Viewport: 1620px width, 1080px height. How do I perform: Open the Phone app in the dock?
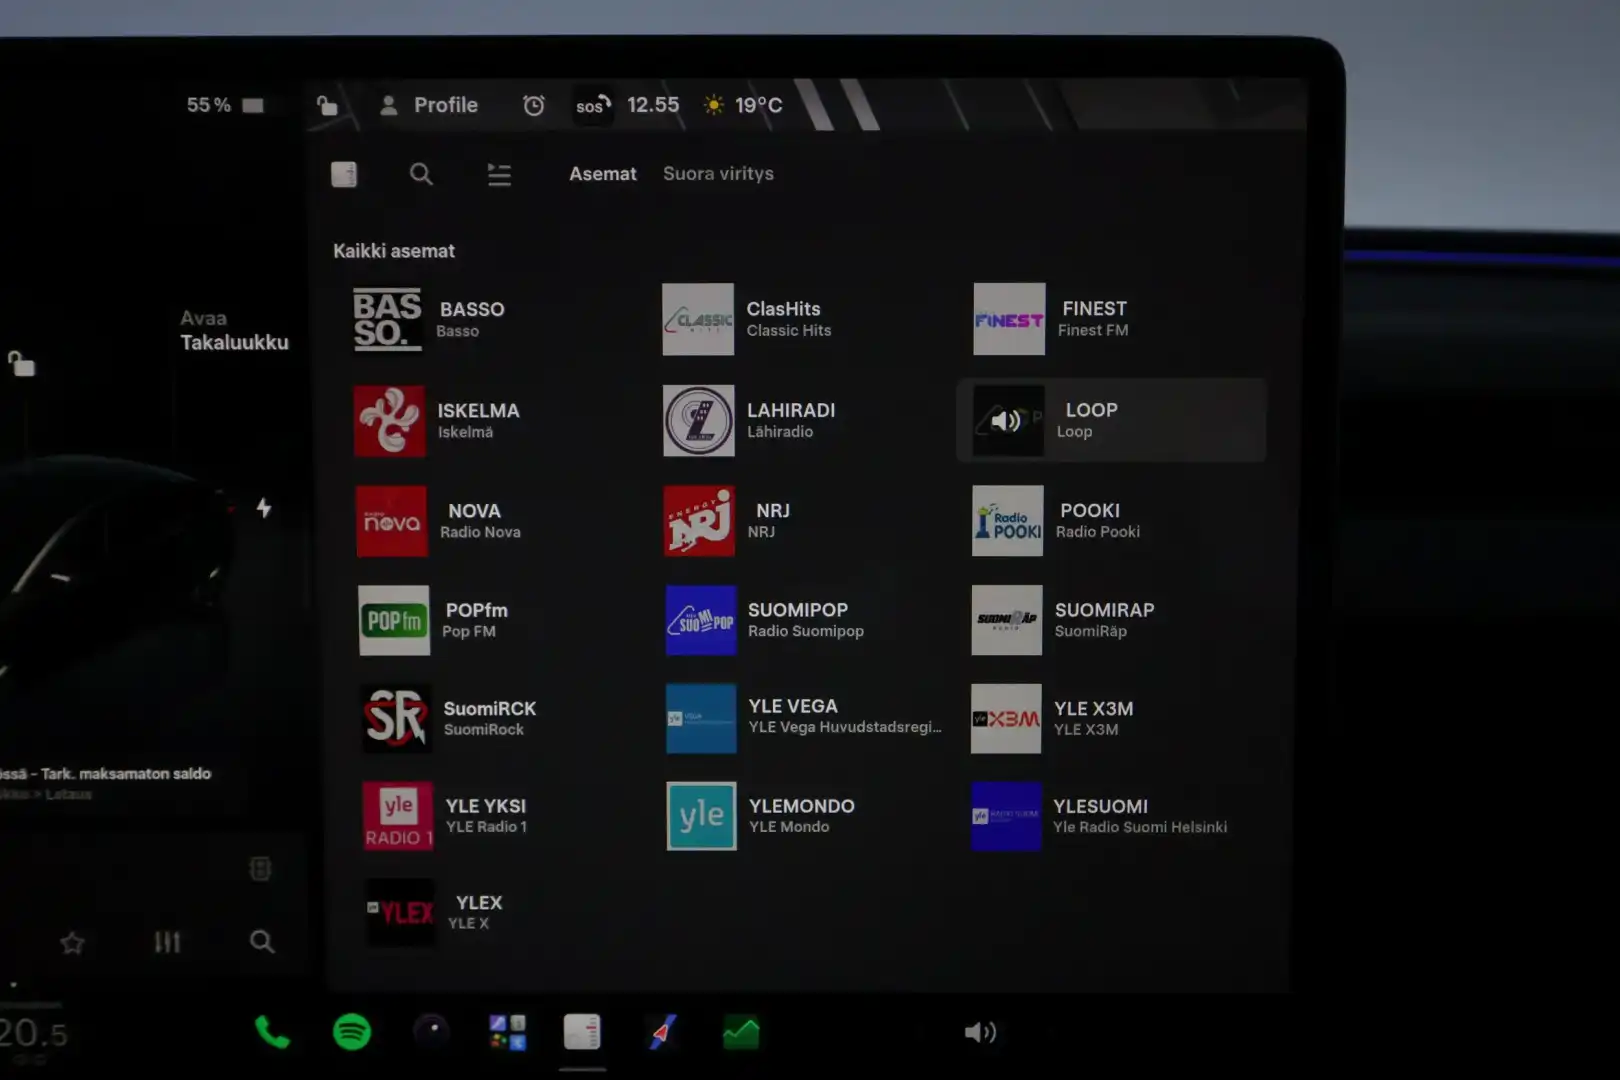click(272, 1032)
